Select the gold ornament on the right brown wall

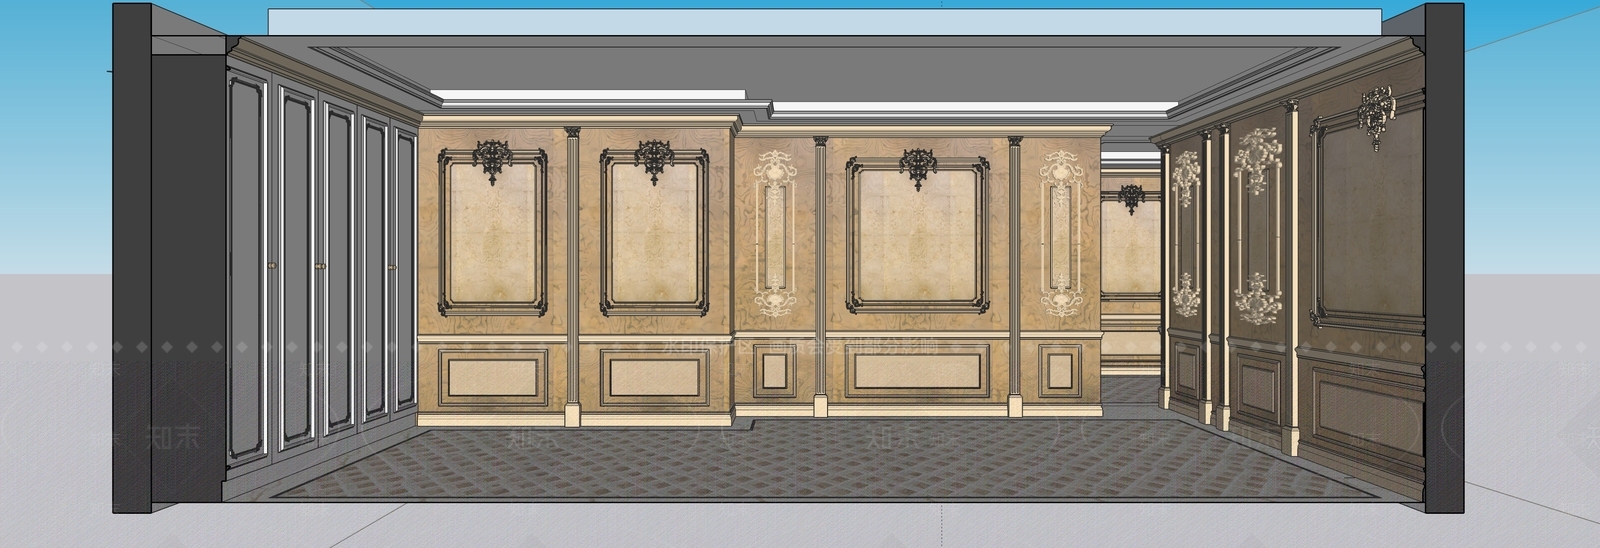(1376, 112)
